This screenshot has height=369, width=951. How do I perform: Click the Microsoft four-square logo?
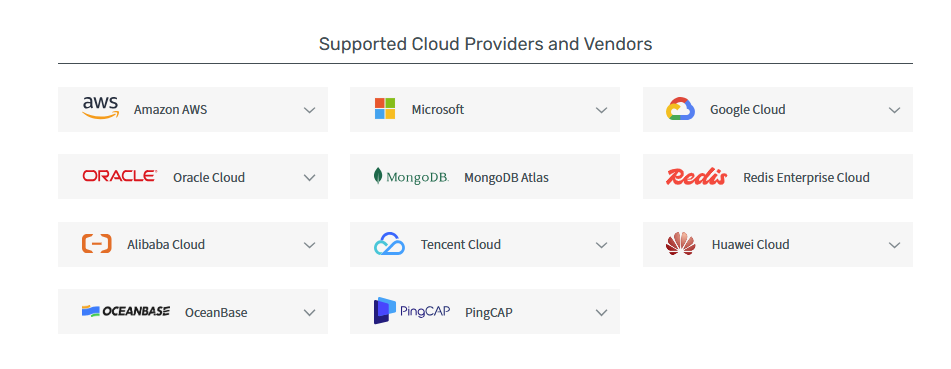click(385, 109)
